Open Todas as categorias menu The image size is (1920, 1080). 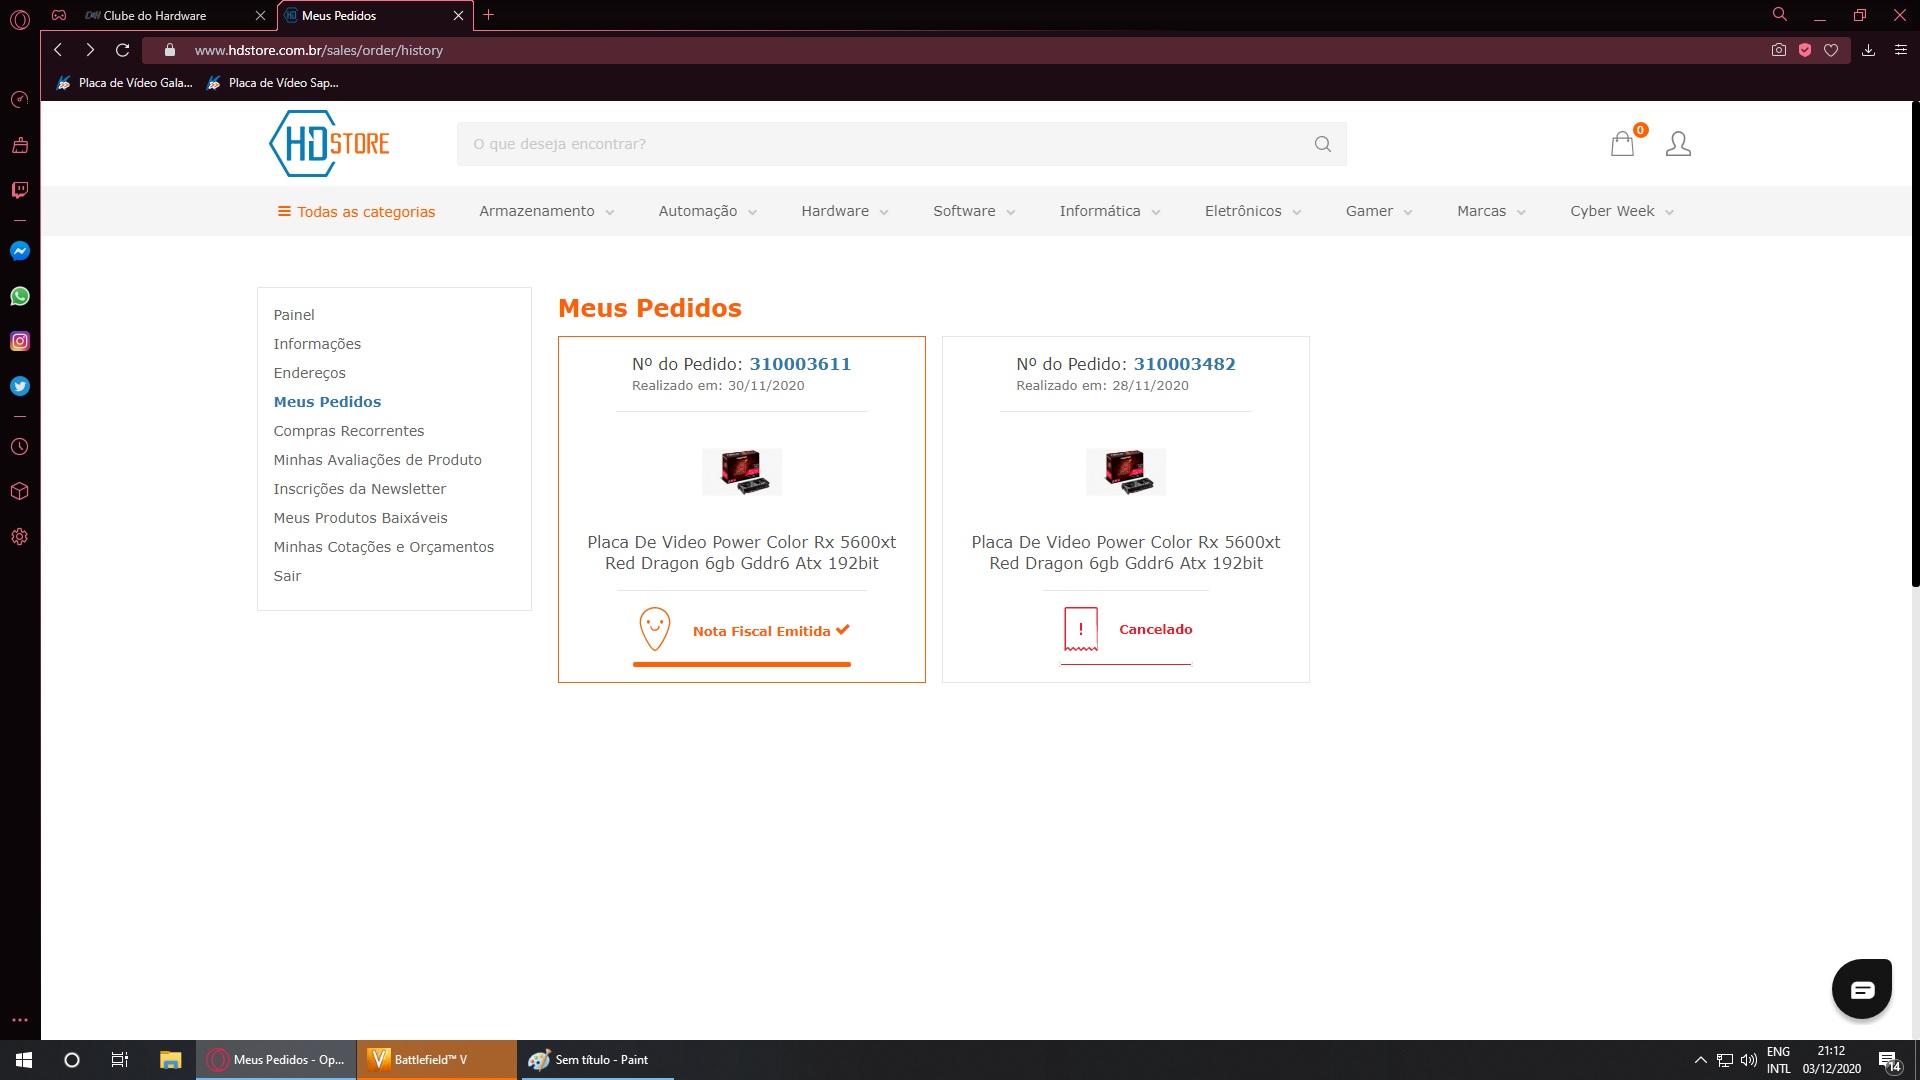[356, 211]
